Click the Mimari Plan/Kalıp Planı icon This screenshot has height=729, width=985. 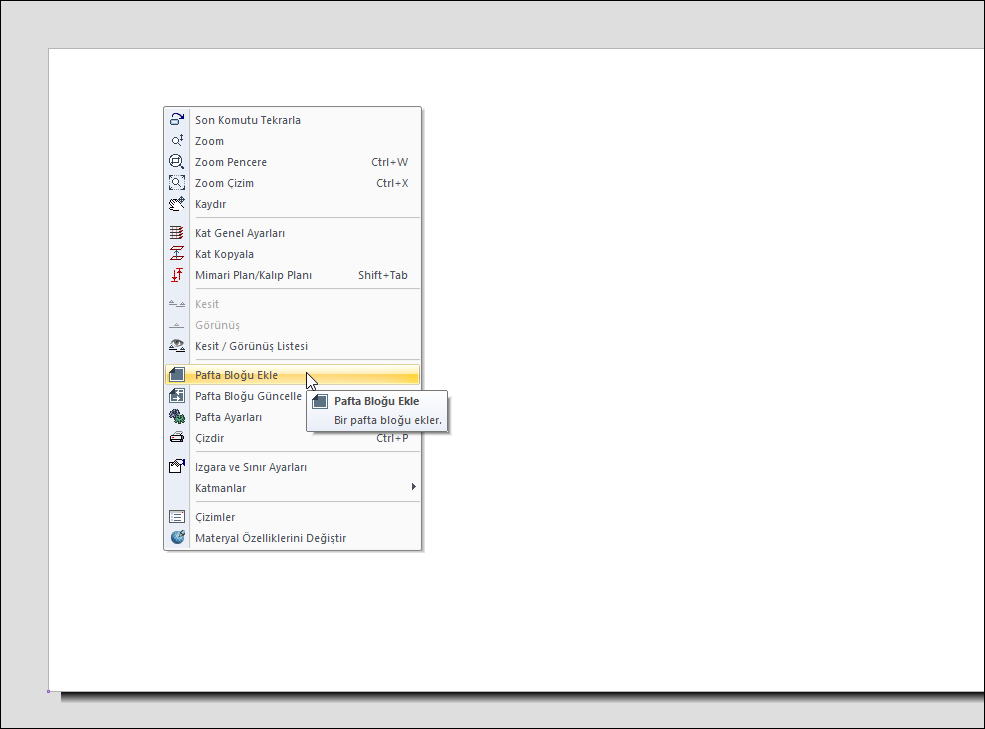coord(177,275)
